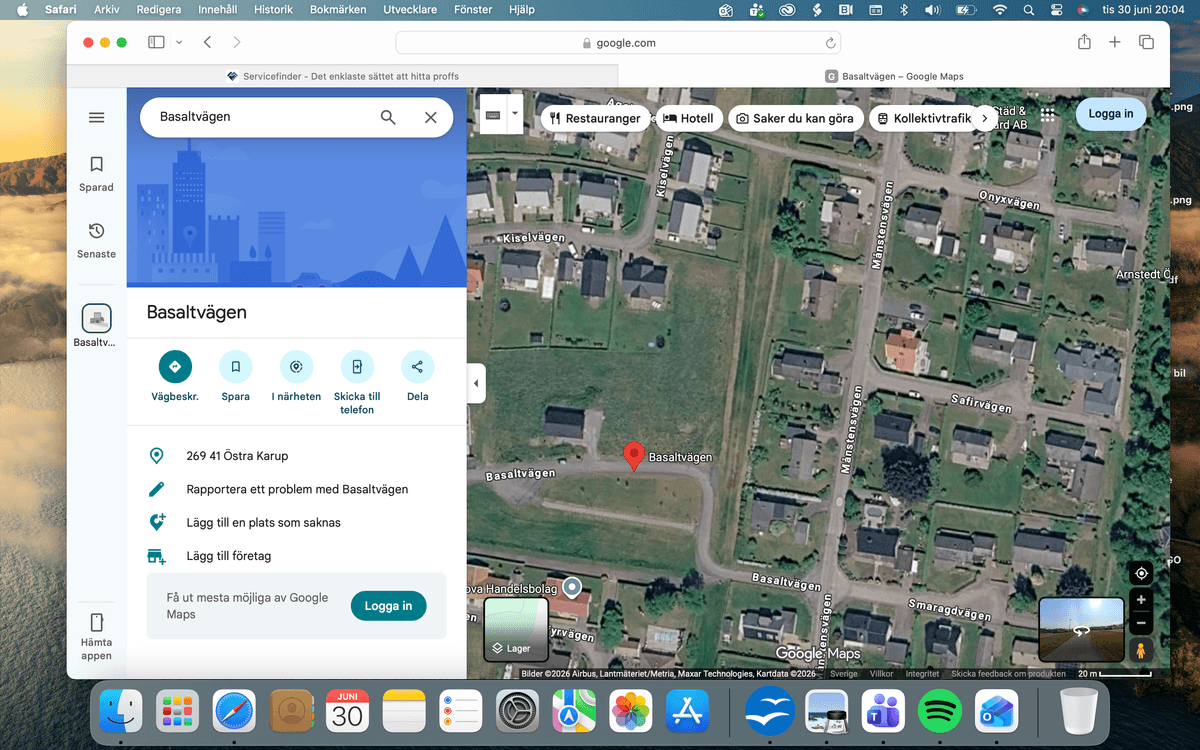Zoom in on the map

(1141, 600)
